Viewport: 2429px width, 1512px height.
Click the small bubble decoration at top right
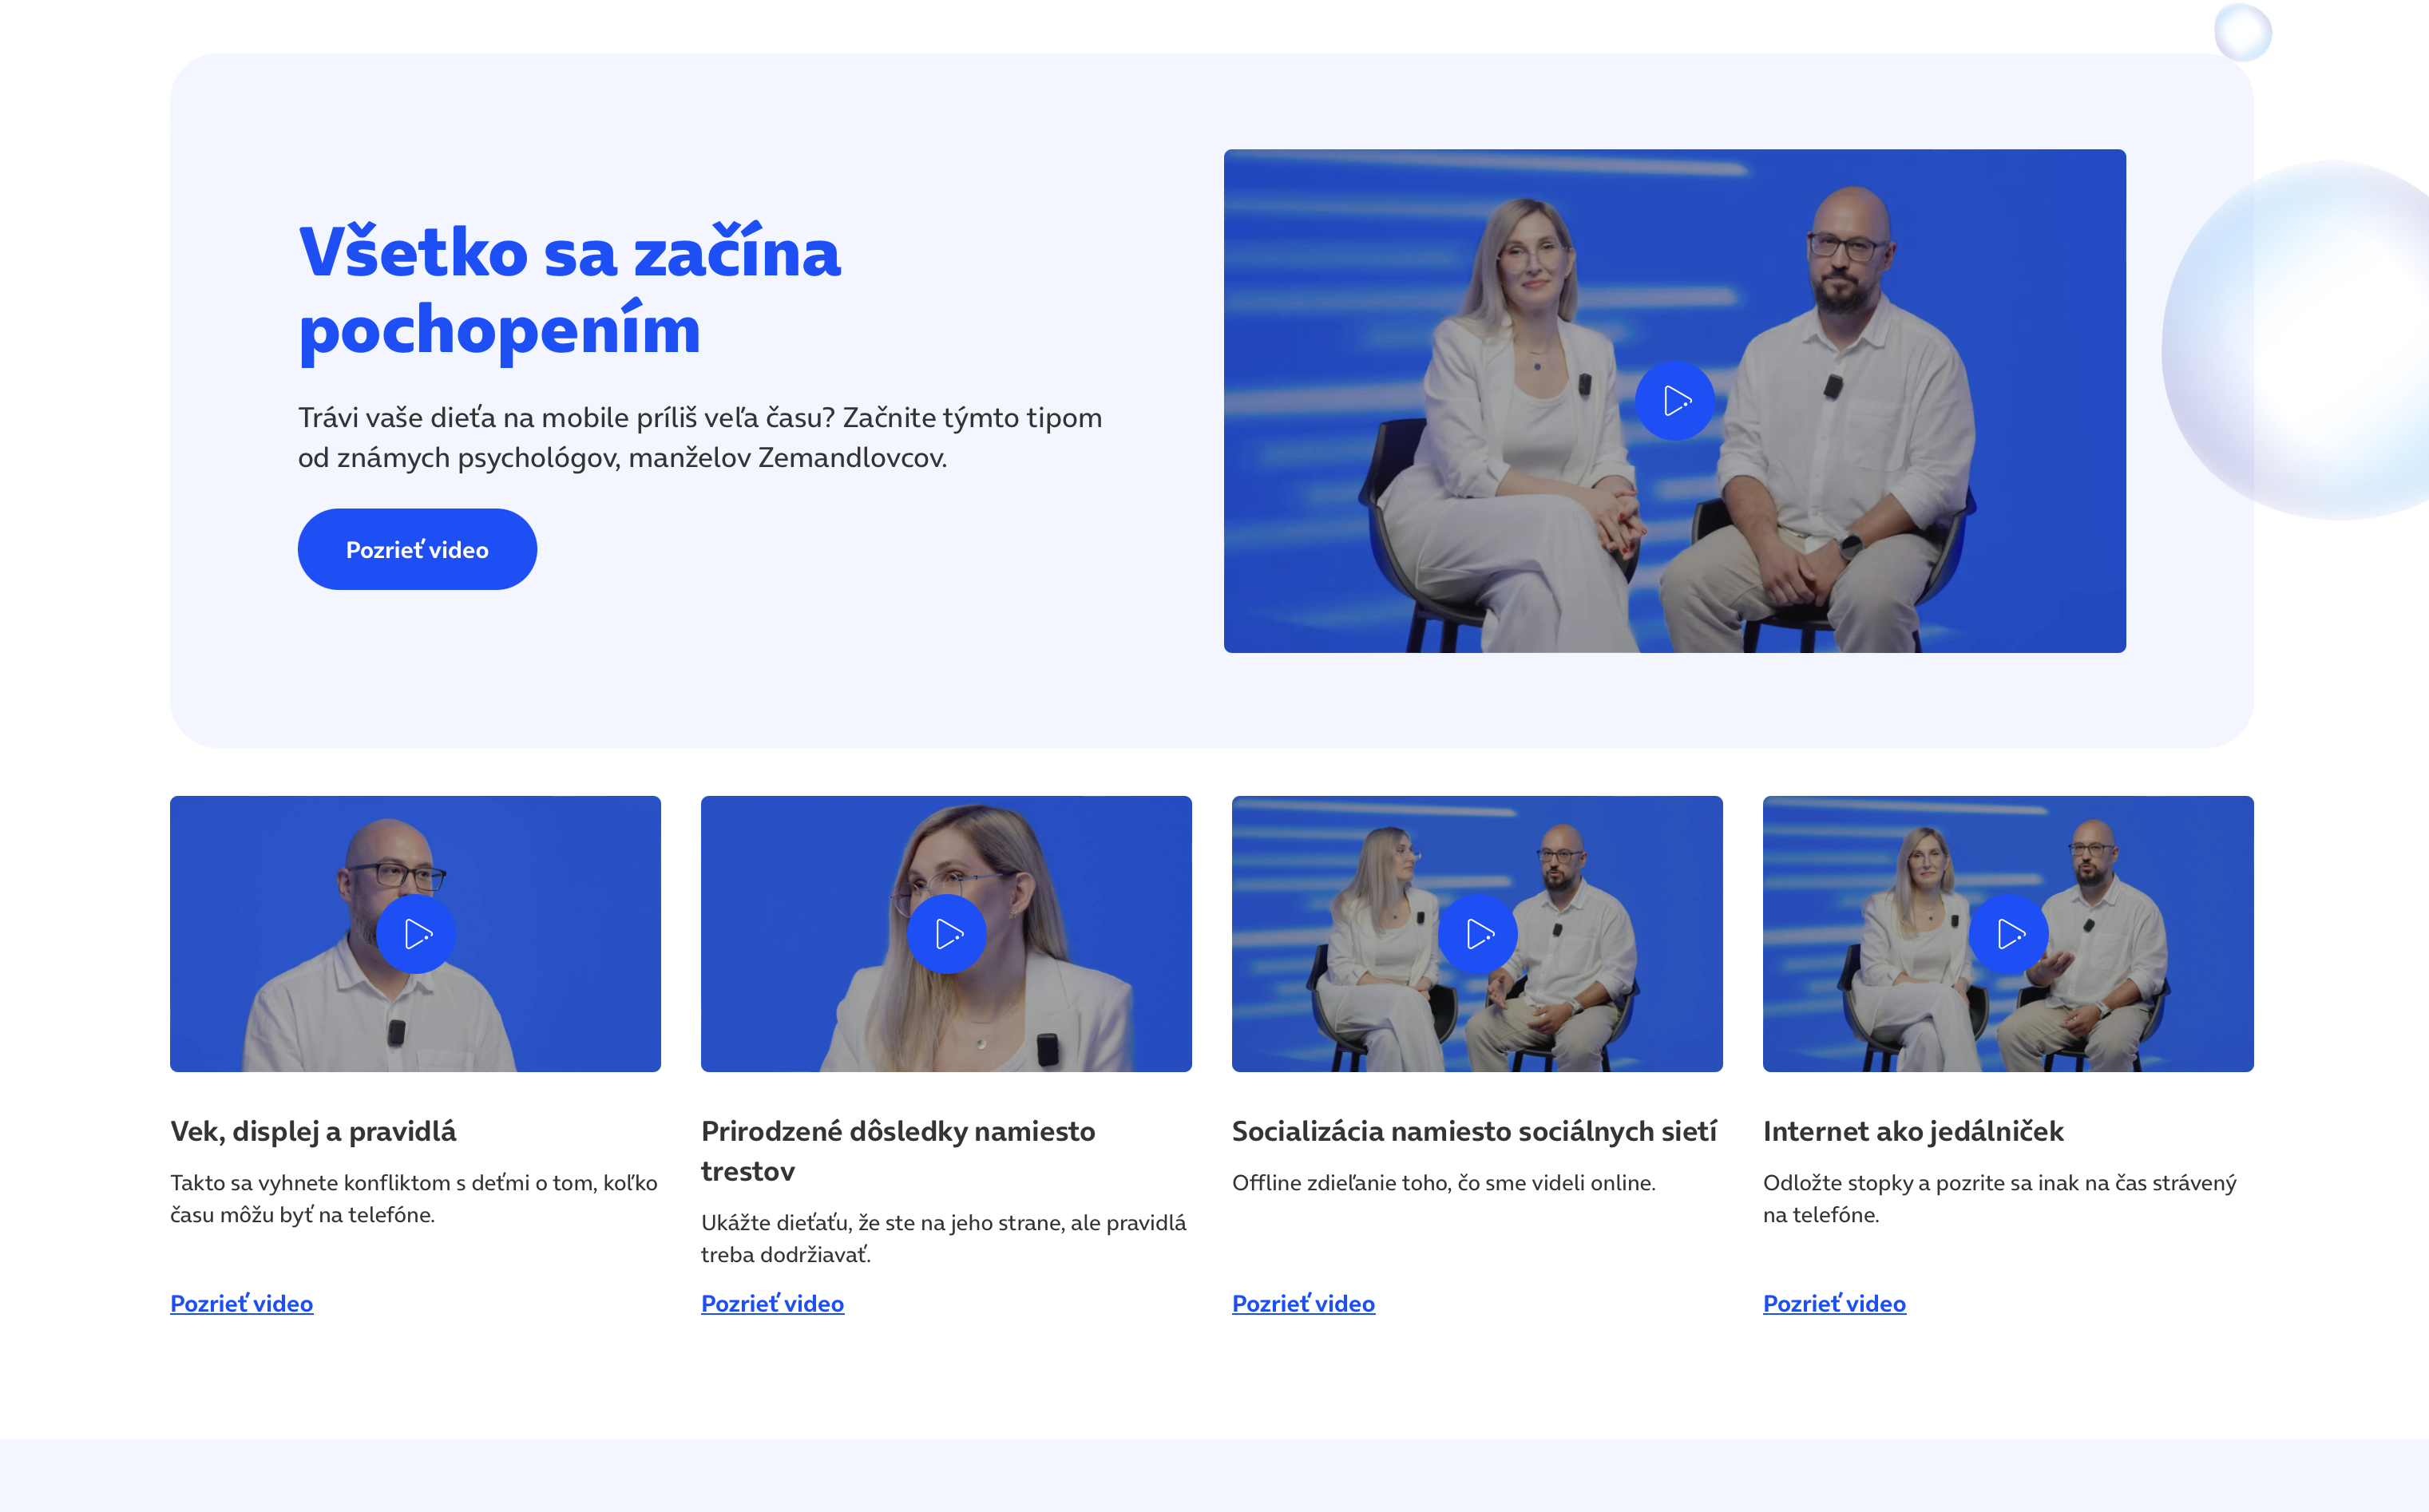(2242, 32)
